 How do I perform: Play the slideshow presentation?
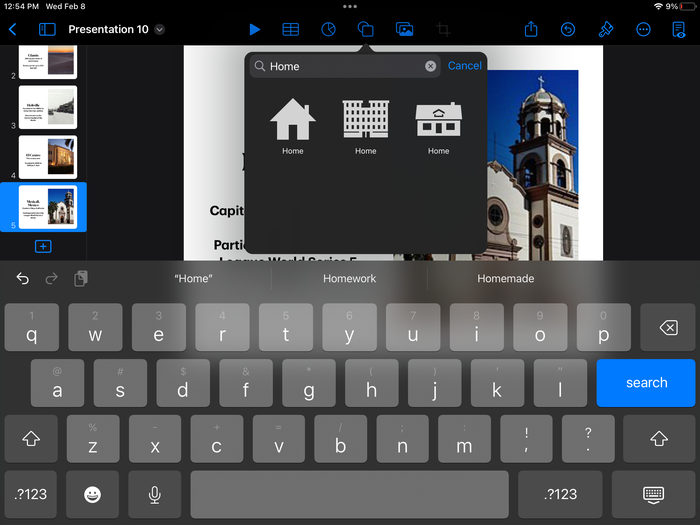pyautogui.click(x=255, y=30)
